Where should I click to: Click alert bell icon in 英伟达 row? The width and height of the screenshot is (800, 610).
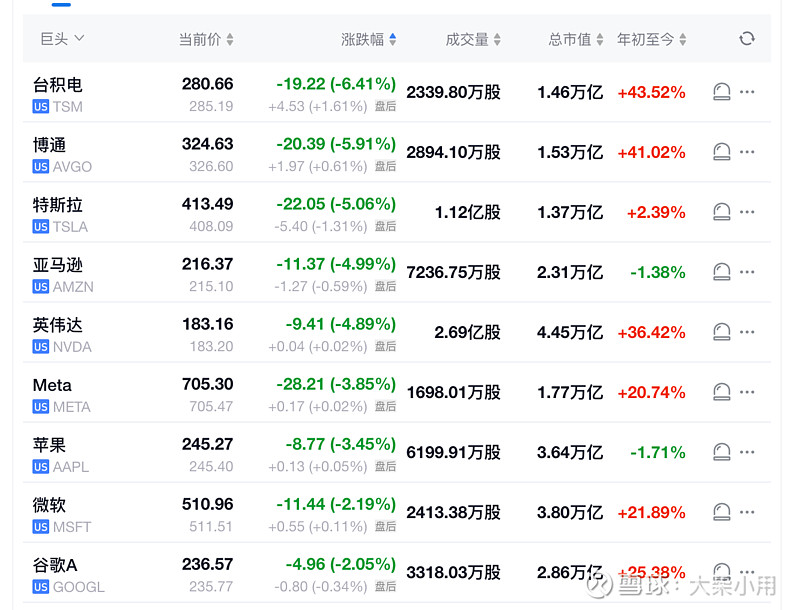[721, 332]
